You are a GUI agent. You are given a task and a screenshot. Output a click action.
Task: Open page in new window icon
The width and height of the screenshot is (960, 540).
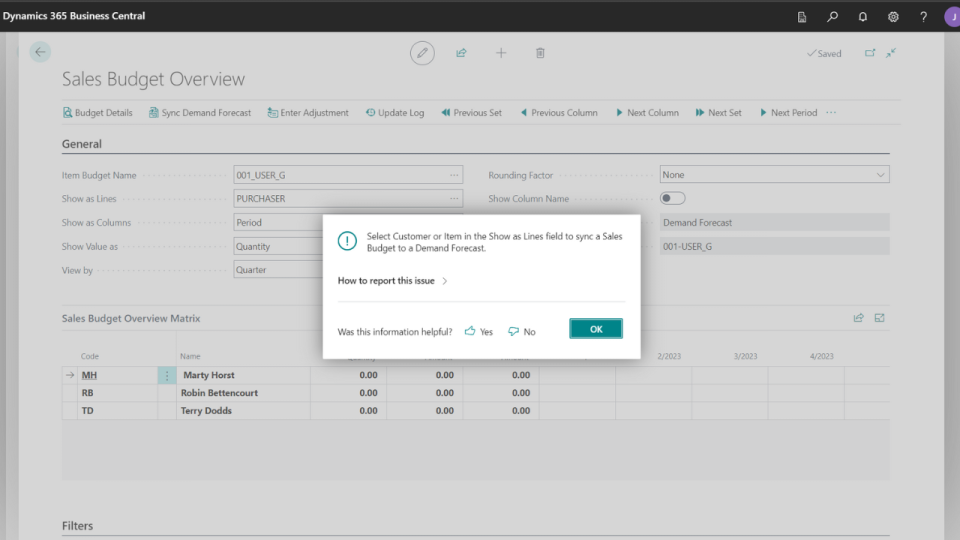coord(870,53)
